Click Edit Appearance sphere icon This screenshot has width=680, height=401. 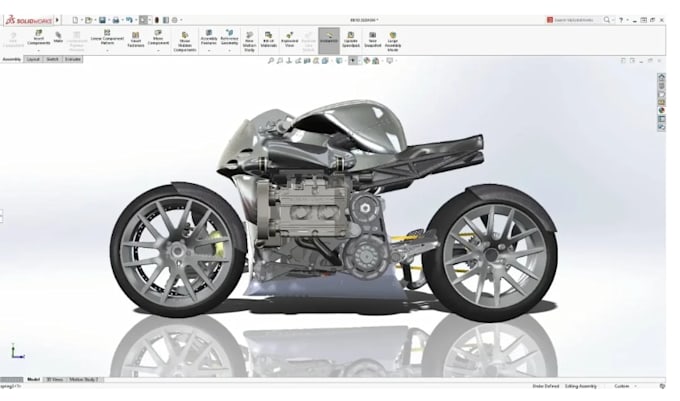pyautogui.click(x=366, y=61)
